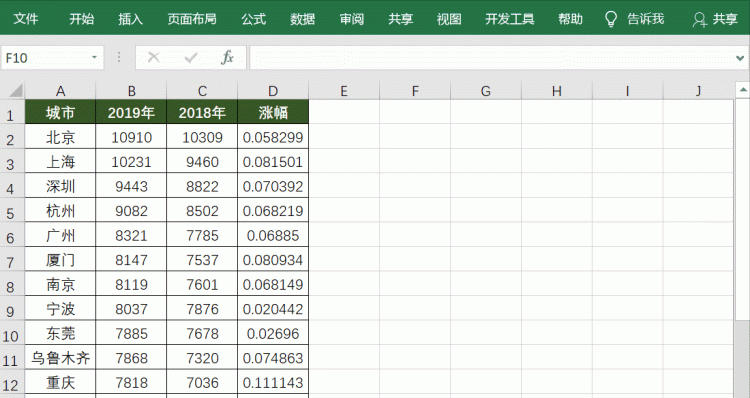750x398 pixels.
Task: Select column J header
Action: point(698,91)
